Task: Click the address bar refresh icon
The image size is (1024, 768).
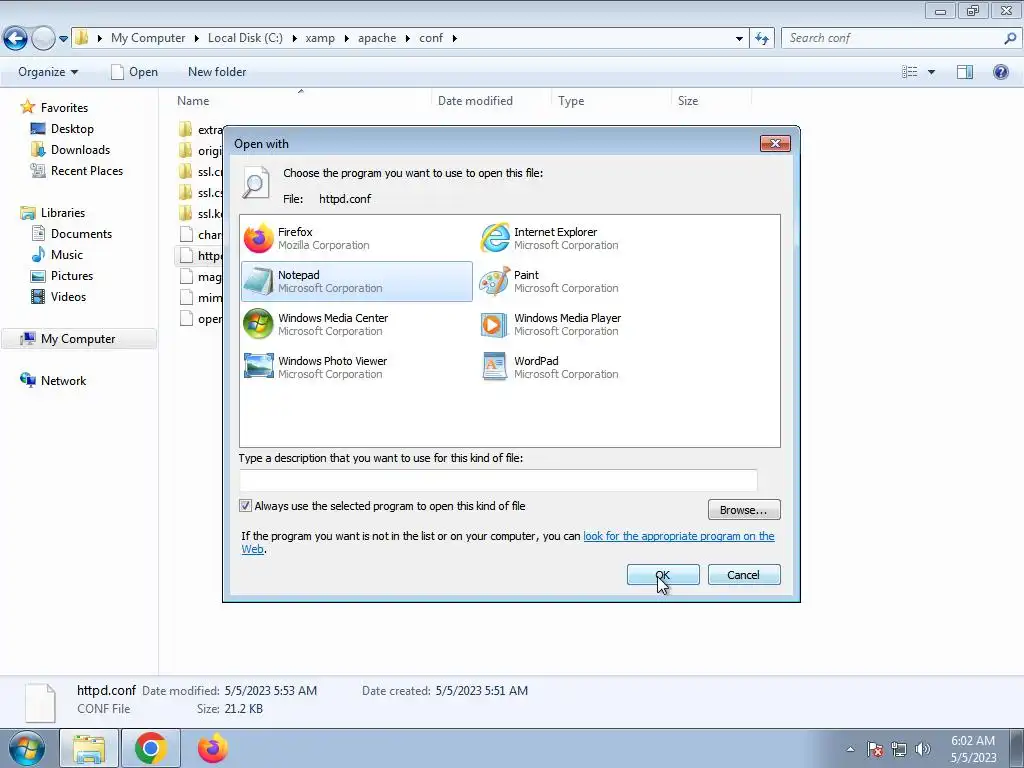Action: click(x=762, y=39)
